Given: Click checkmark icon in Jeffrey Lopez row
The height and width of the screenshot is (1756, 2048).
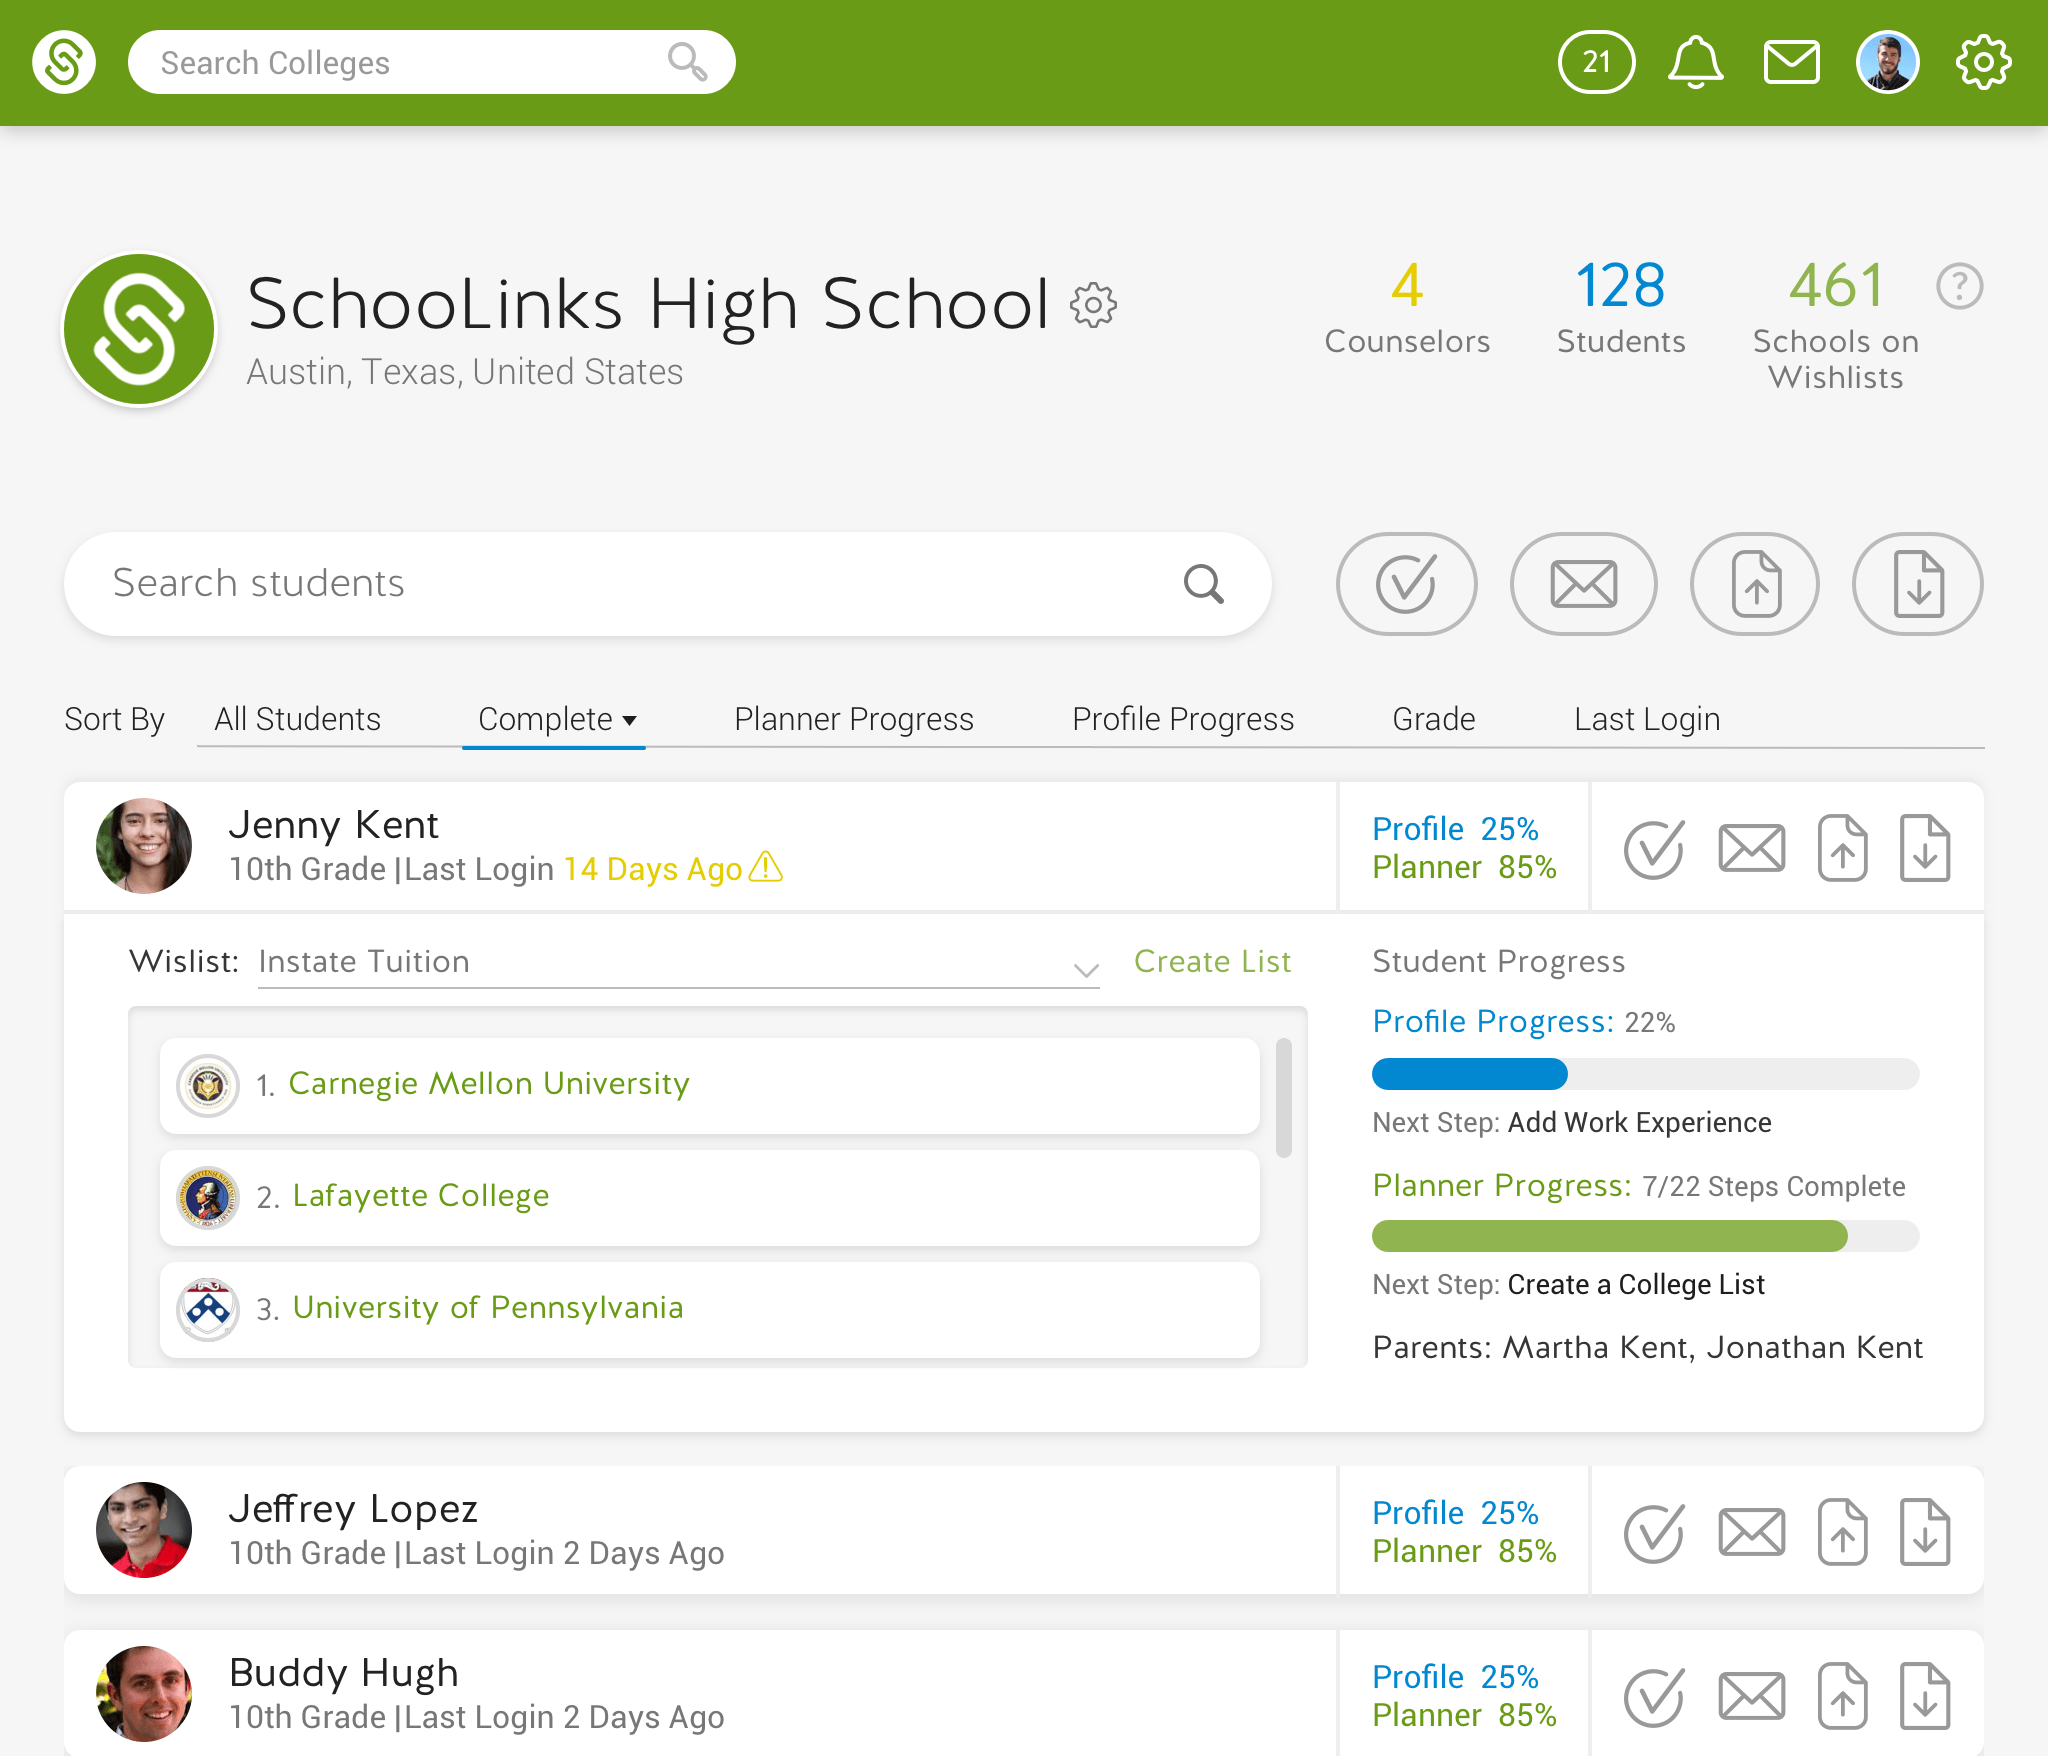Looking at the screenshot, I should pos(1654,1532).
